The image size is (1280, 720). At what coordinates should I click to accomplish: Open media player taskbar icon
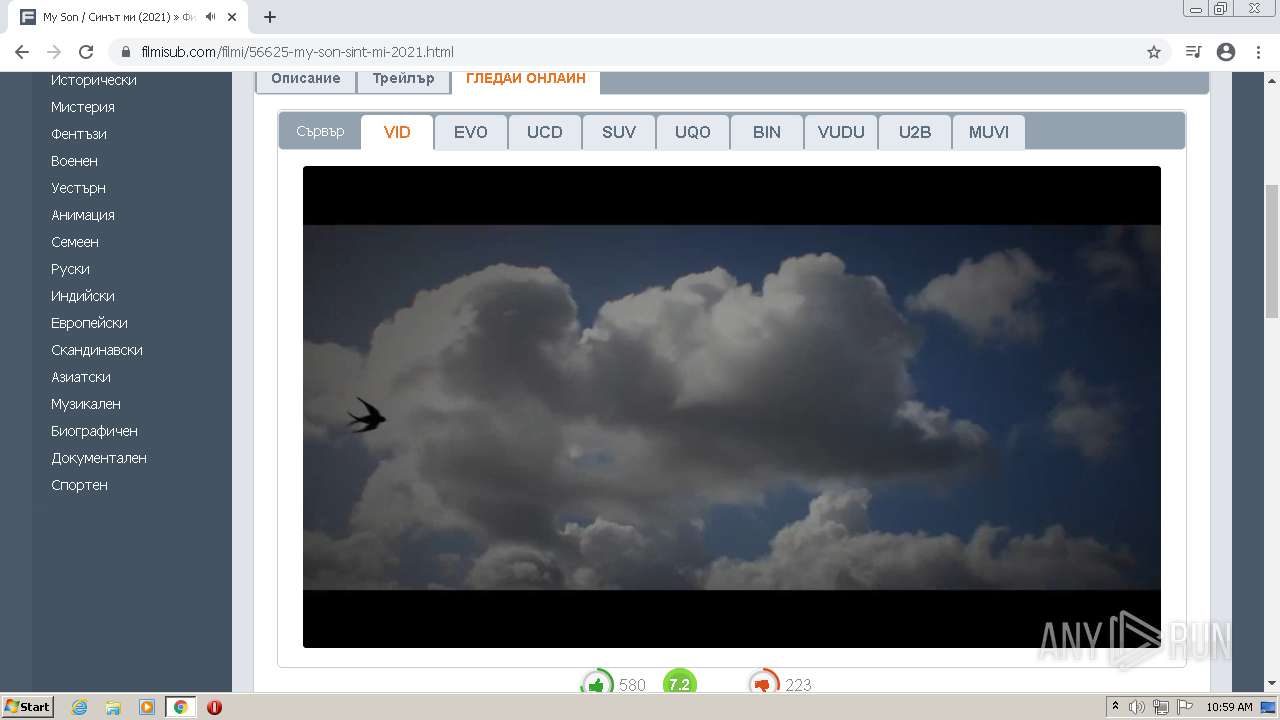[x=147, y=707]
